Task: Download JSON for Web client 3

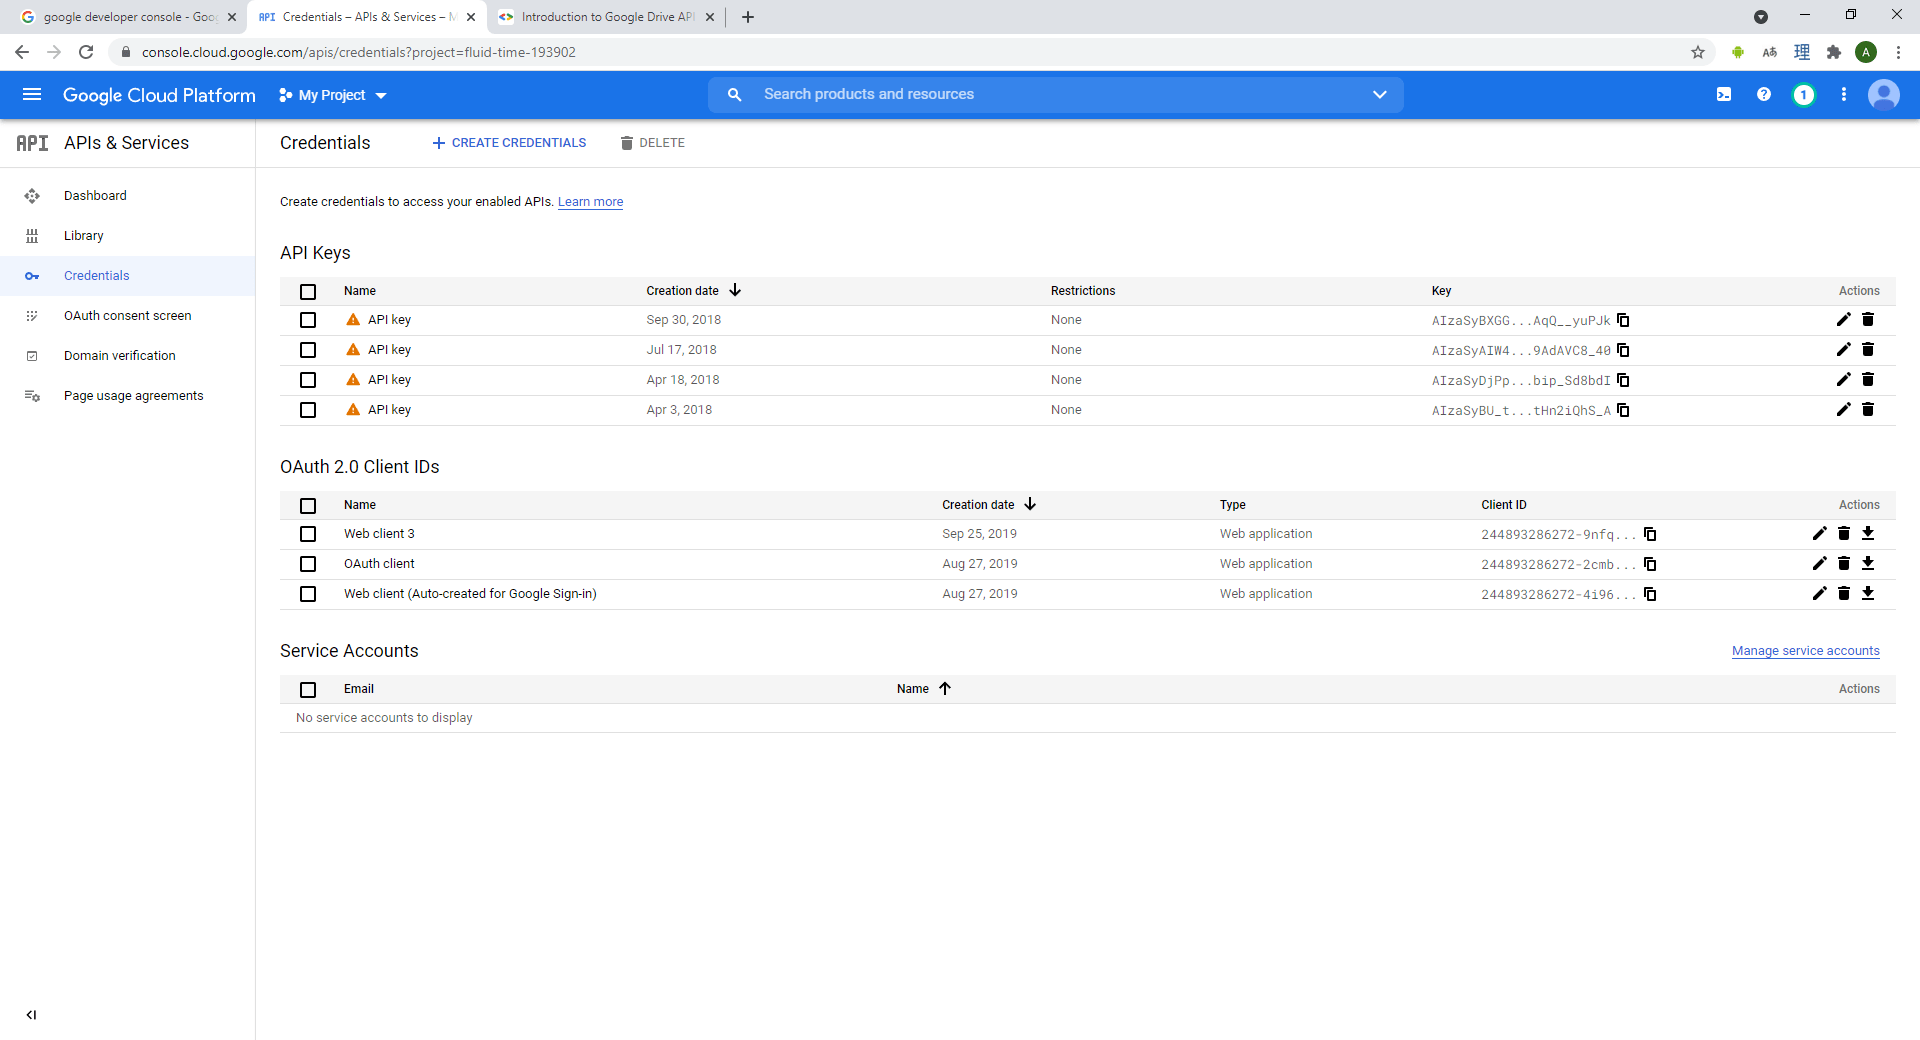Action: (x=1869, y=533)
